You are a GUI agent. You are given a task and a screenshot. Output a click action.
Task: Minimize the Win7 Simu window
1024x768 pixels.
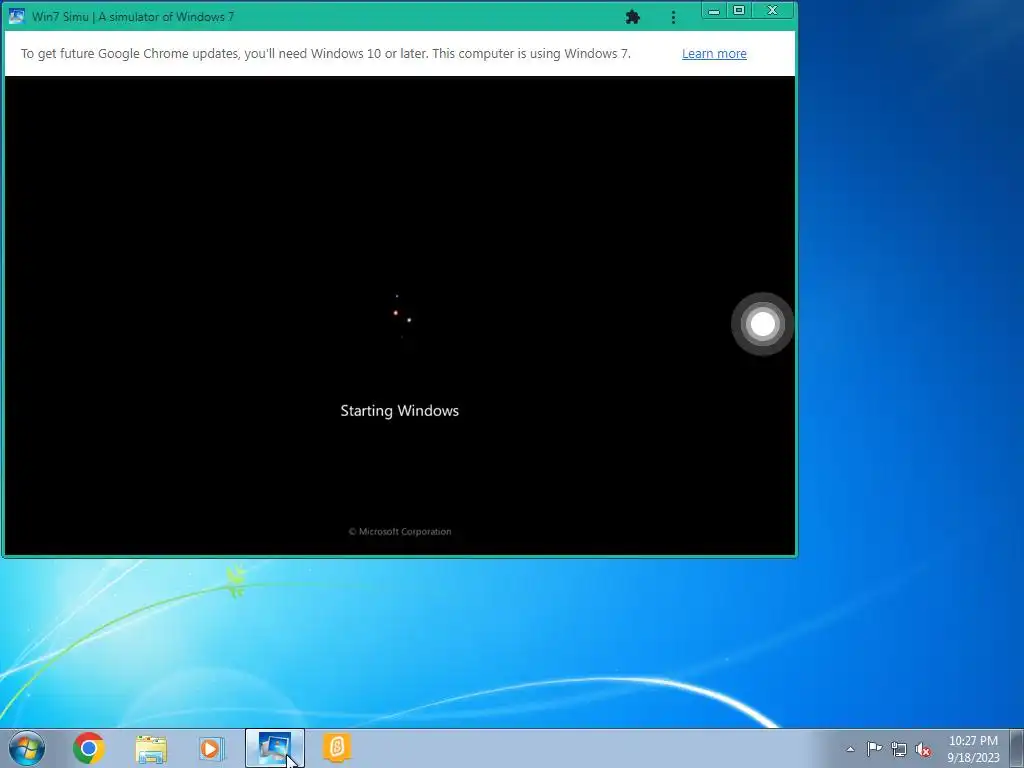point(714,10)
